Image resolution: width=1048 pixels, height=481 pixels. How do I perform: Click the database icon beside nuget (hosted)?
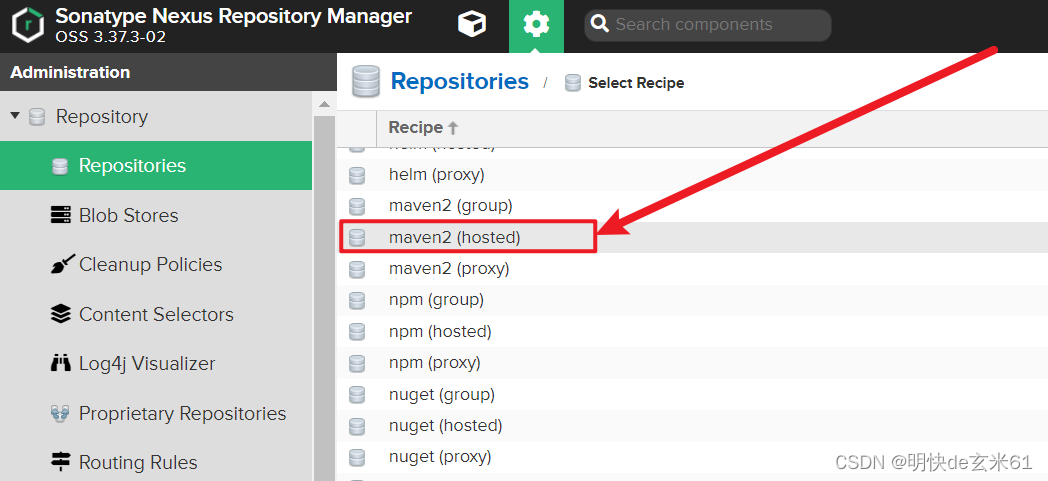click(358, 426)
